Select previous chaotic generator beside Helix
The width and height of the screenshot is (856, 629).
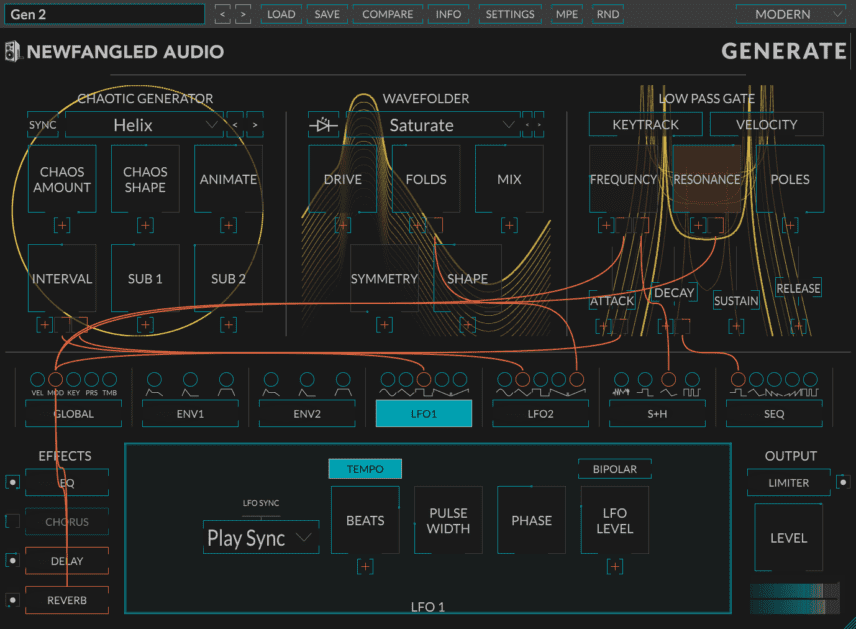coord(235,125)
